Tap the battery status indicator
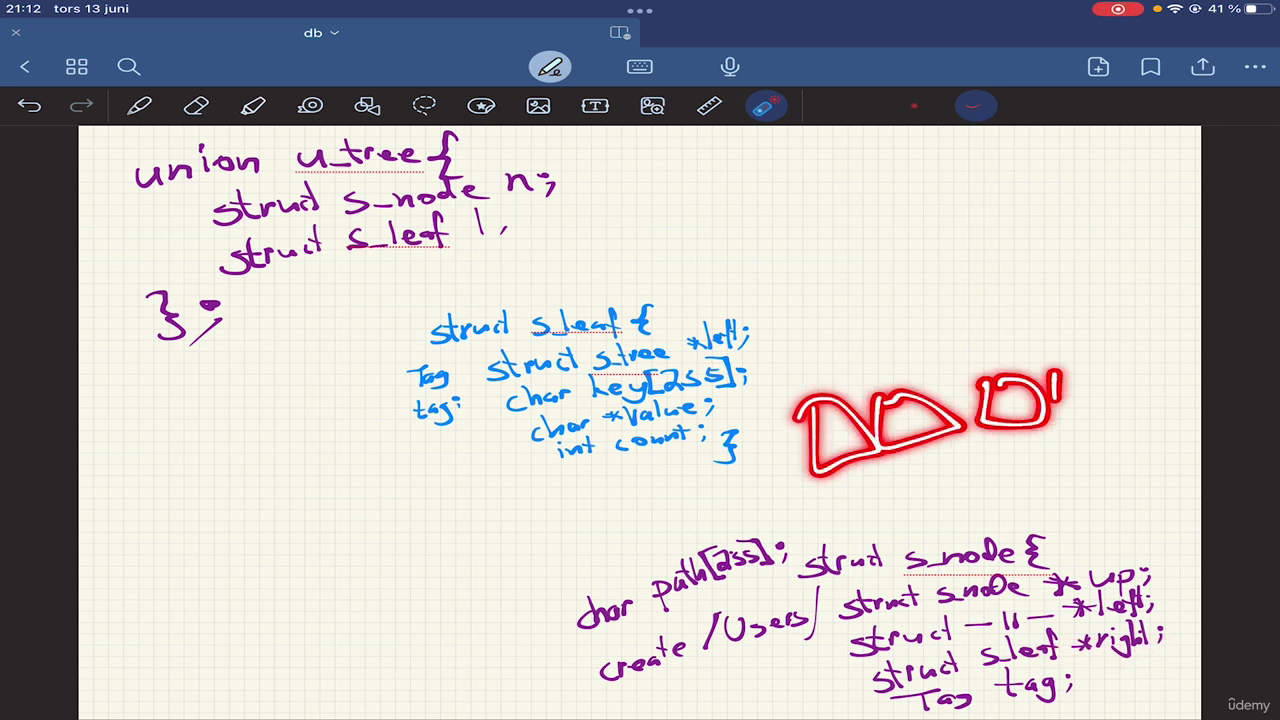This screenshot has width=1280, height=720. (x=1258, y=9)
